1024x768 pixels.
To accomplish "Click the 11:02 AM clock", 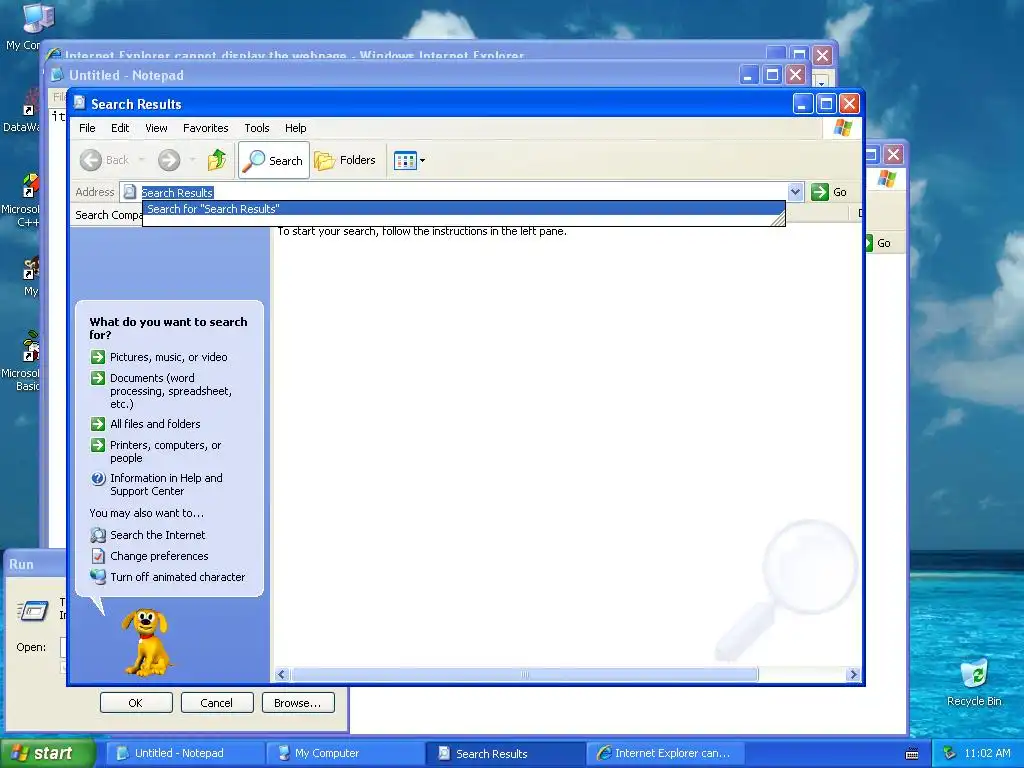I will pos(987,753).
